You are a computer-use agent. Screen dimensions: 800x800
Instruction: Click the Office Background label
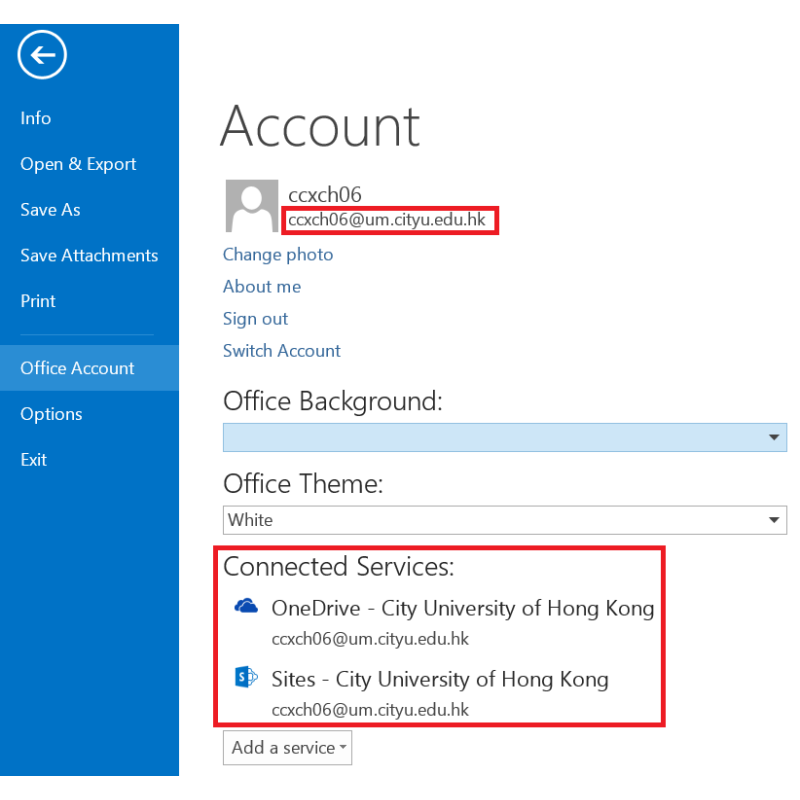pos(333,401)
